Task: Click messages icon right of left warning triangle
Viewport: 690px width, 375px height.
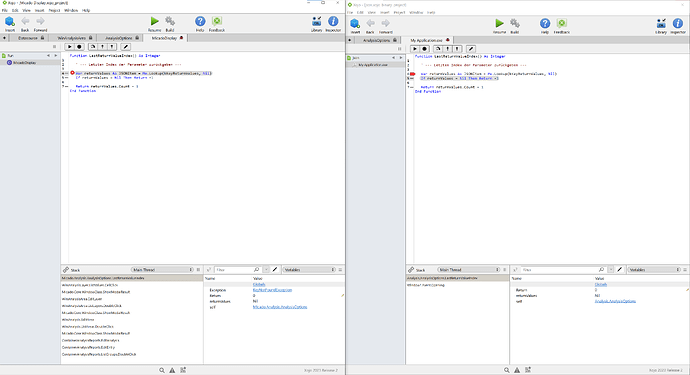Action: pos(183,370)
